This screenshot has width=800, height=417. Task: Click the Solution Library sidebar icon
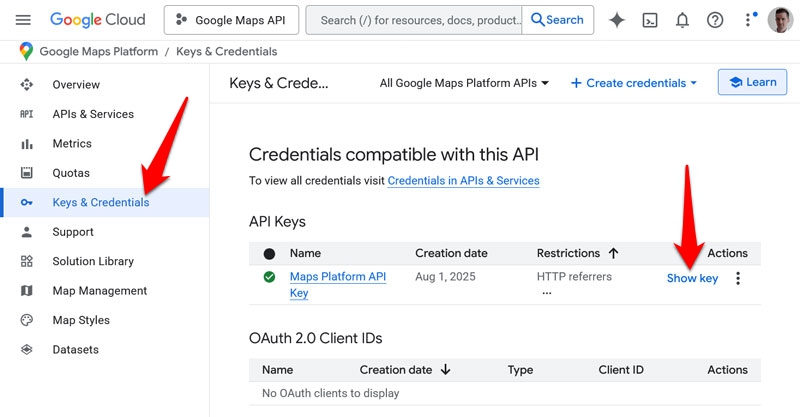tap(27, 261)
